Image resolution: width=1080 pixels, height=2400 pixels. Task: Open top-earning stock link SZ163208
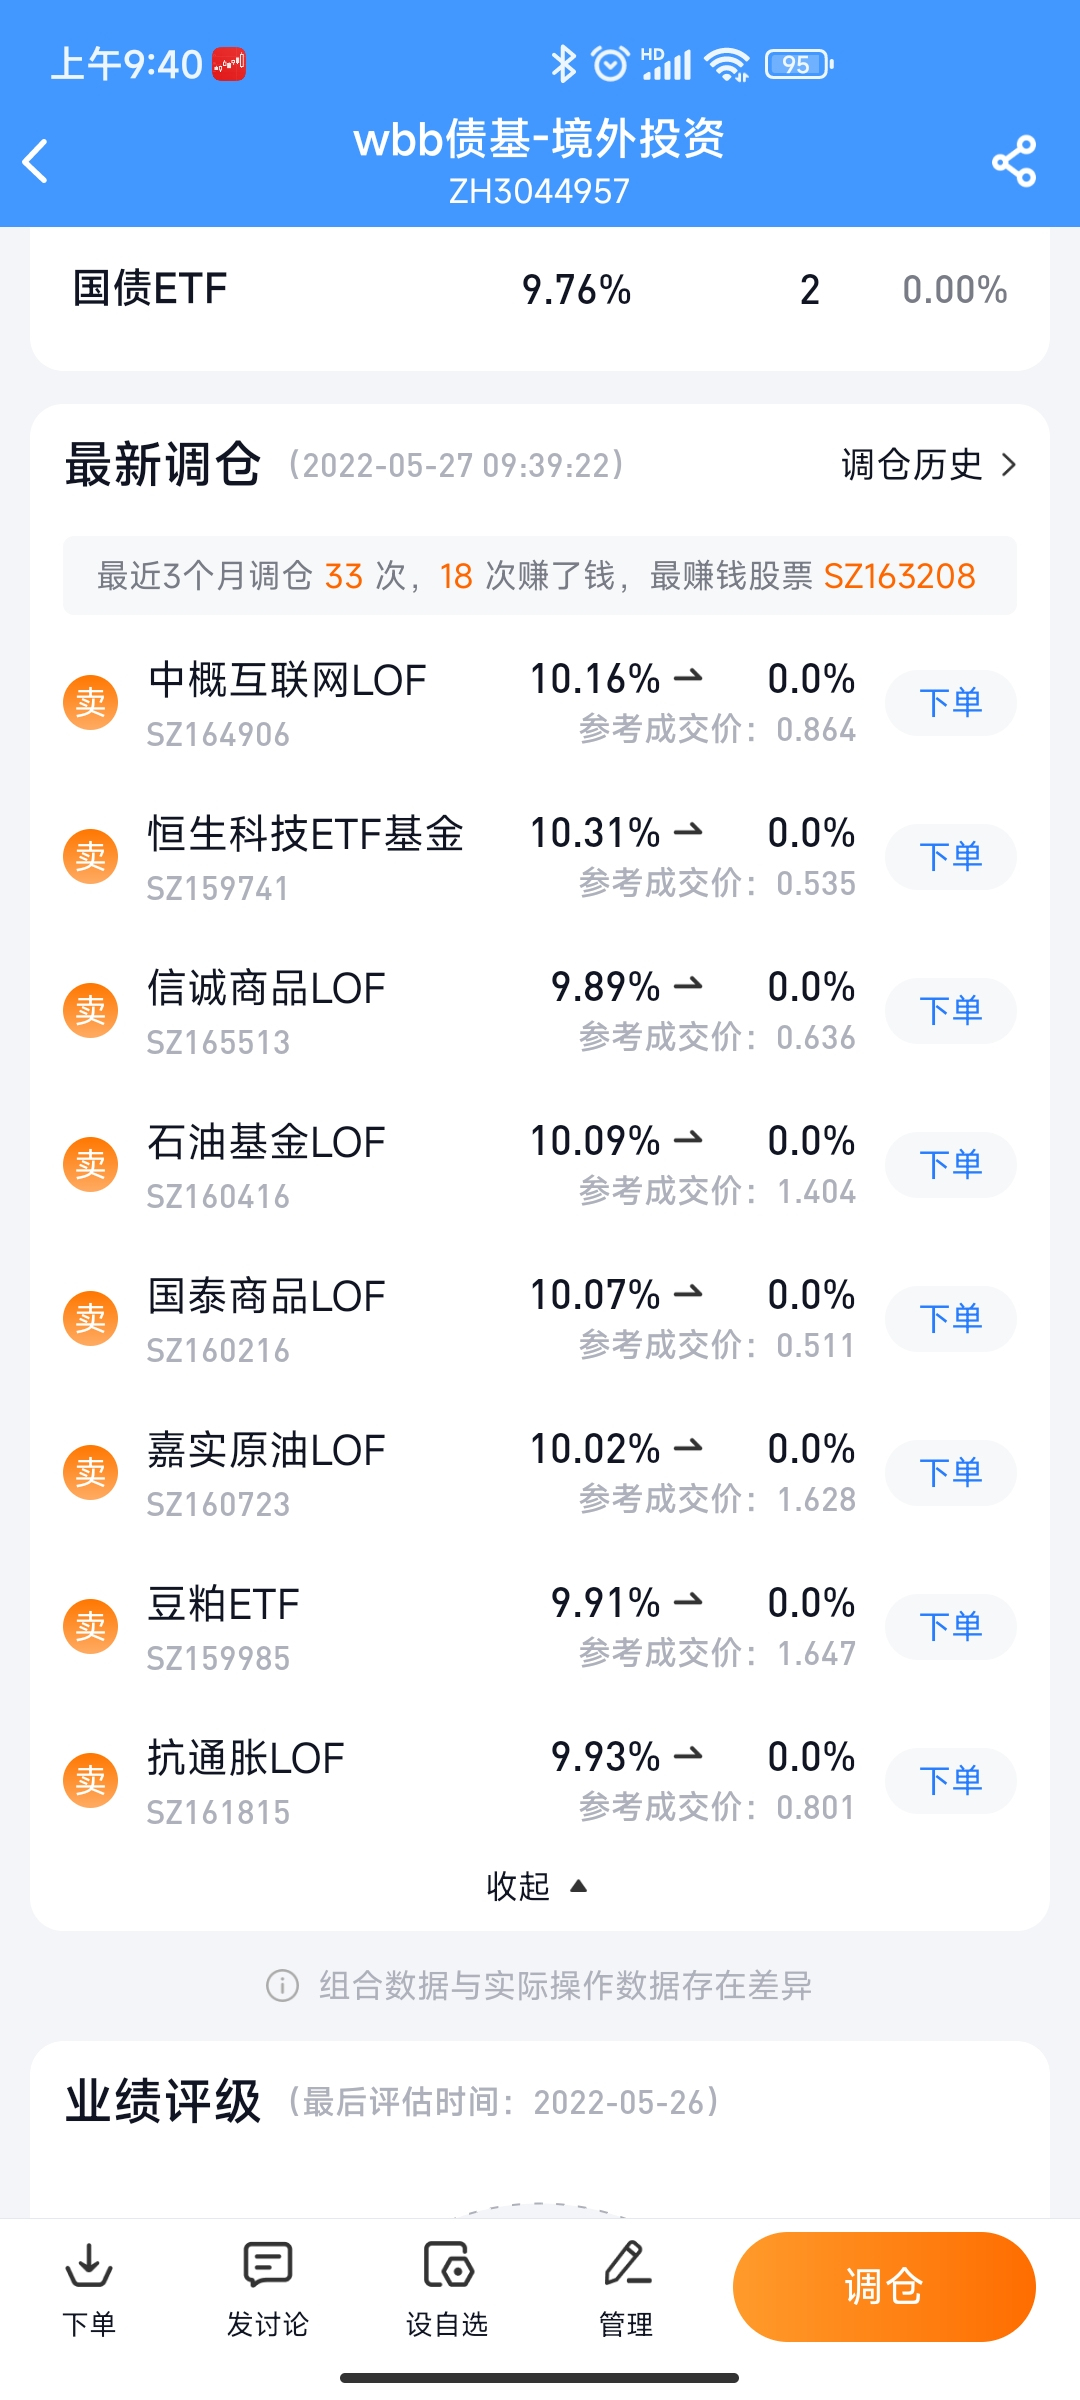[899, 577]
